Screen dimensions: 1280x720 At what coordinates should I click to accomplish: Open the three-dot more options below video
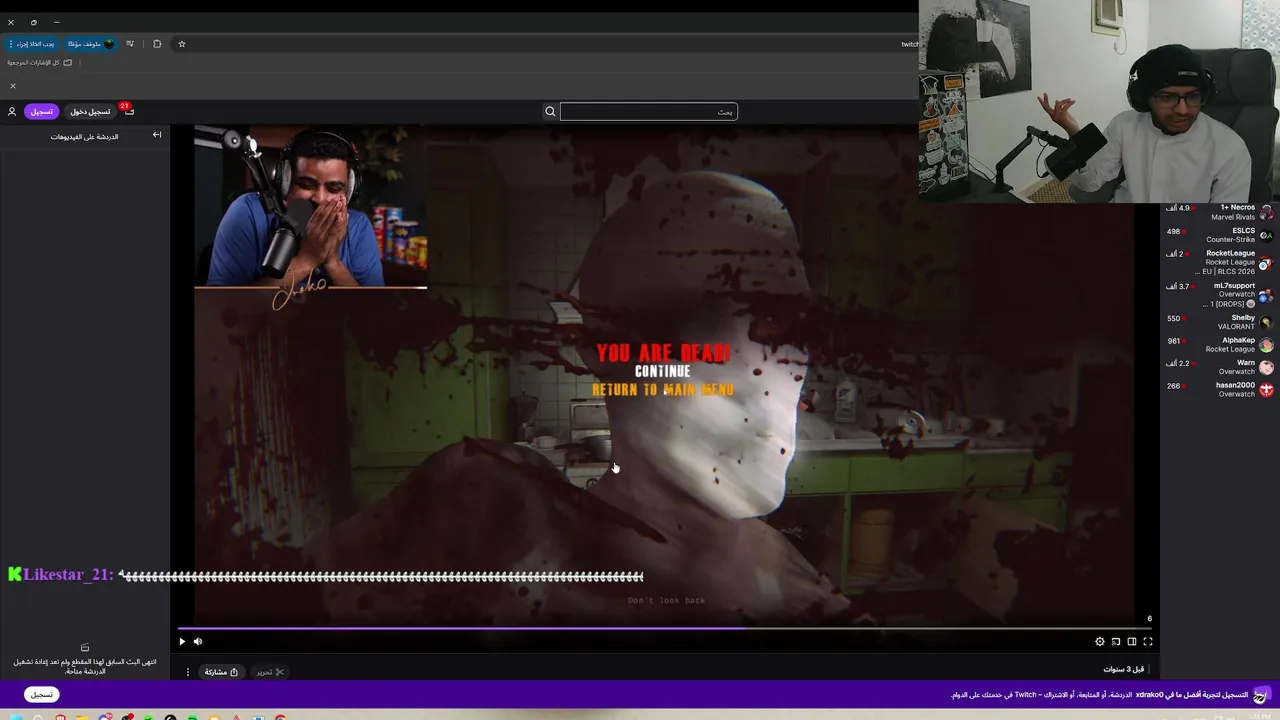[187, 672]
